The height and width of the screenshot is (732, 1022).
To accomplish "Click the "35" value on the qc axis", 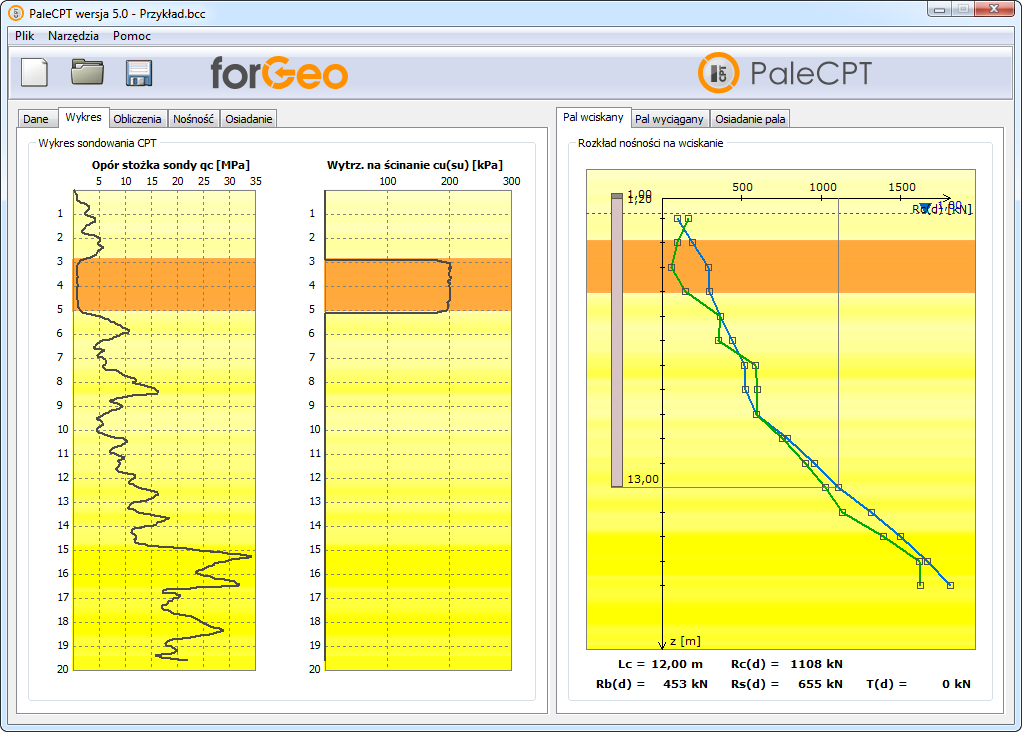I will click(x=256, y=181).
